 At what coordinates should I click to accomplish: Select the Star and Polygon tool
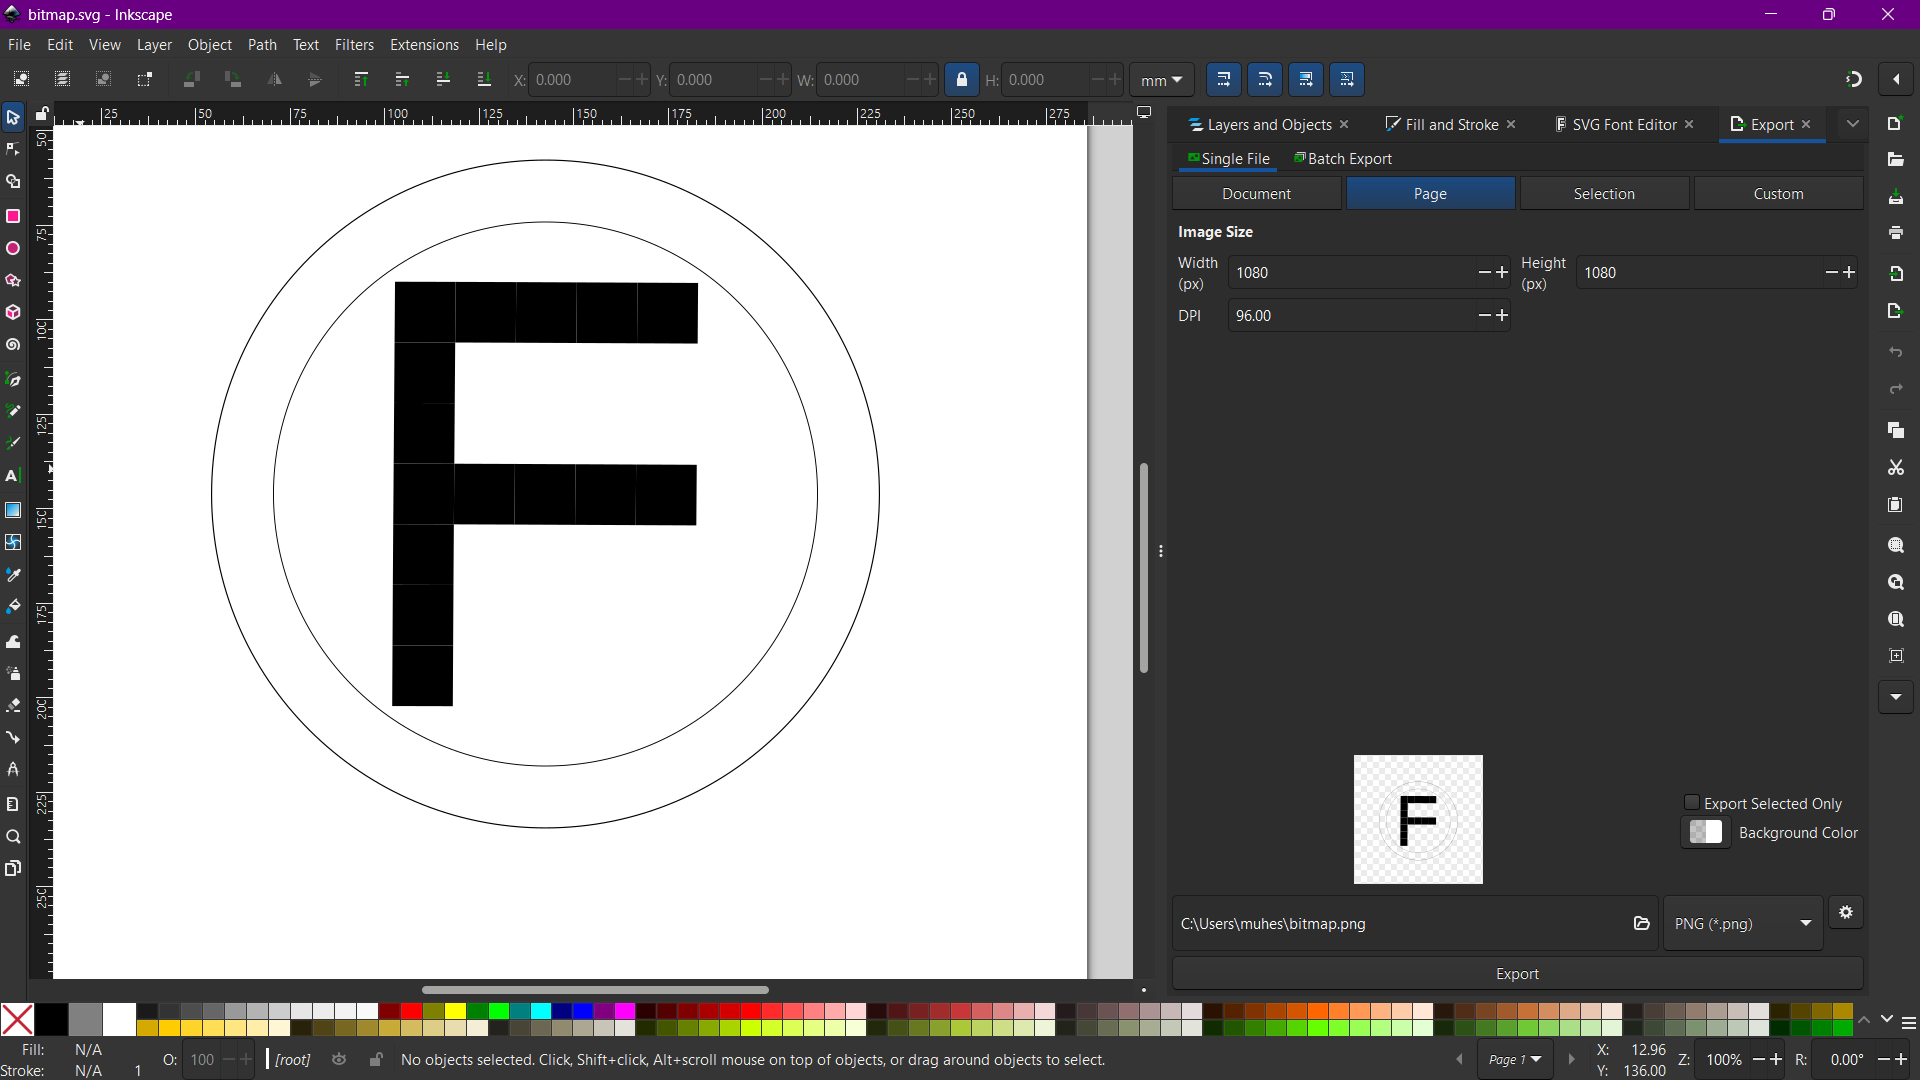click(x=13, y=281)
